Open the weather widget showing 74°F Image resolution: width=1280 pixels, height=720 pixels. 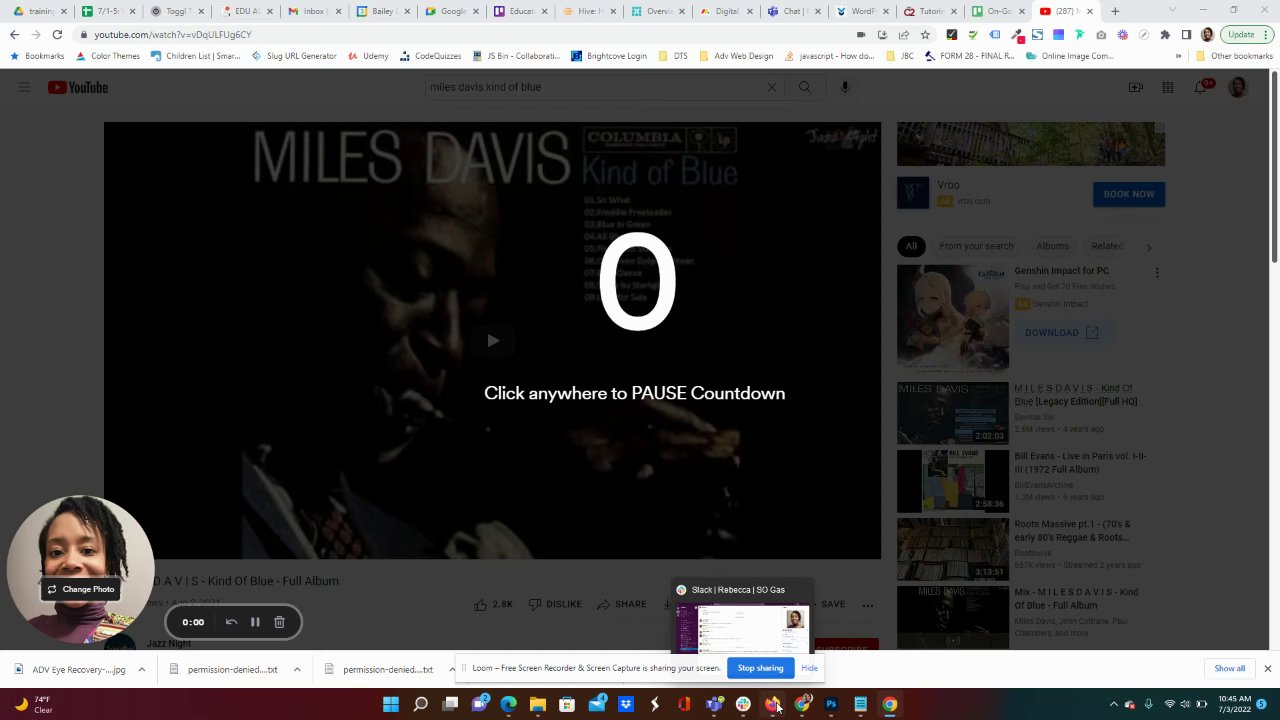[32, 704]
